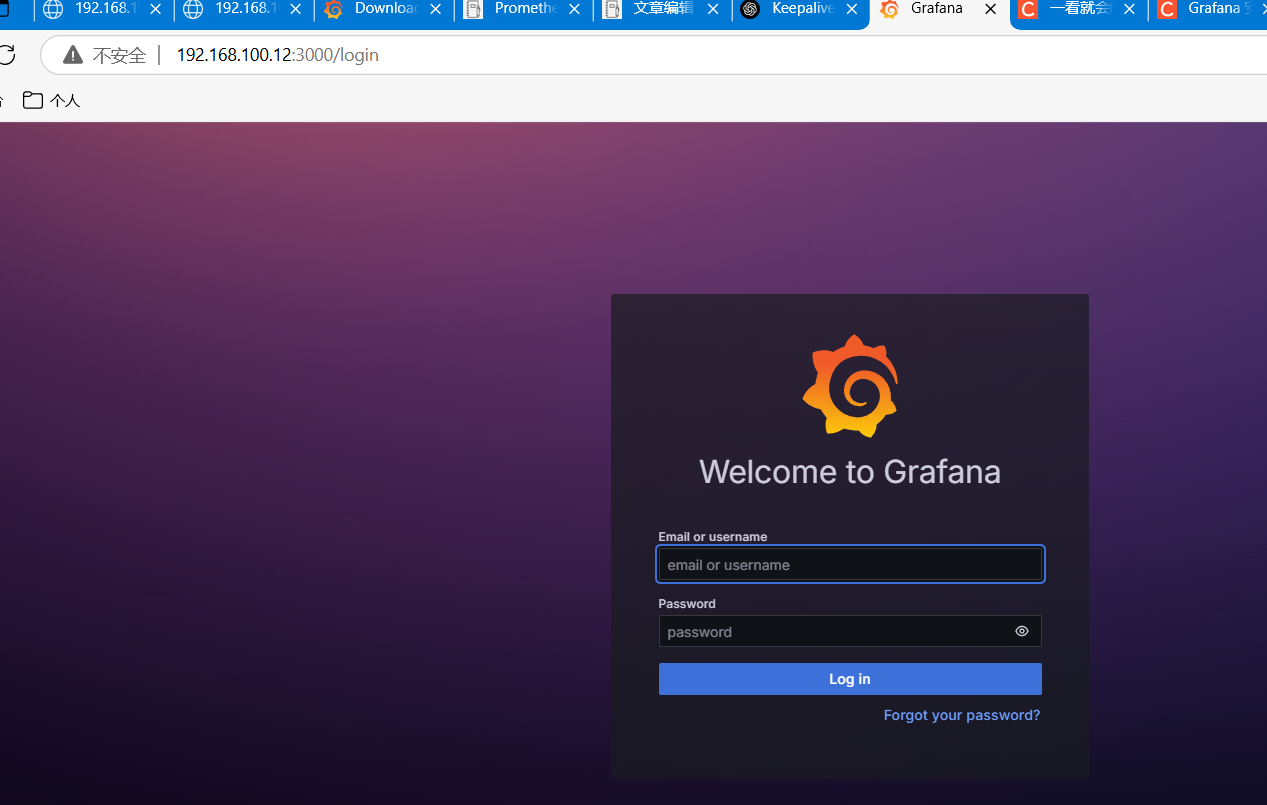Open the Forgot your password link

(962, 715)
